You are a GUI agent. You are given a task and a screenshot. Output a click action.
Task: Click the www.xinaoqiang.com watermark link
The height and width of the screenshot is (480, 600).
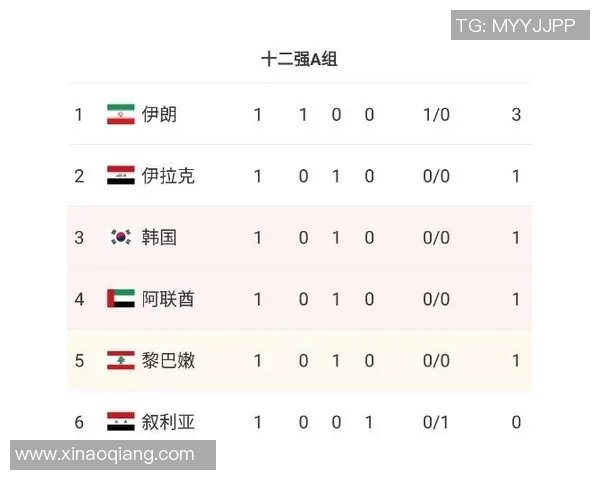point(106,454)
